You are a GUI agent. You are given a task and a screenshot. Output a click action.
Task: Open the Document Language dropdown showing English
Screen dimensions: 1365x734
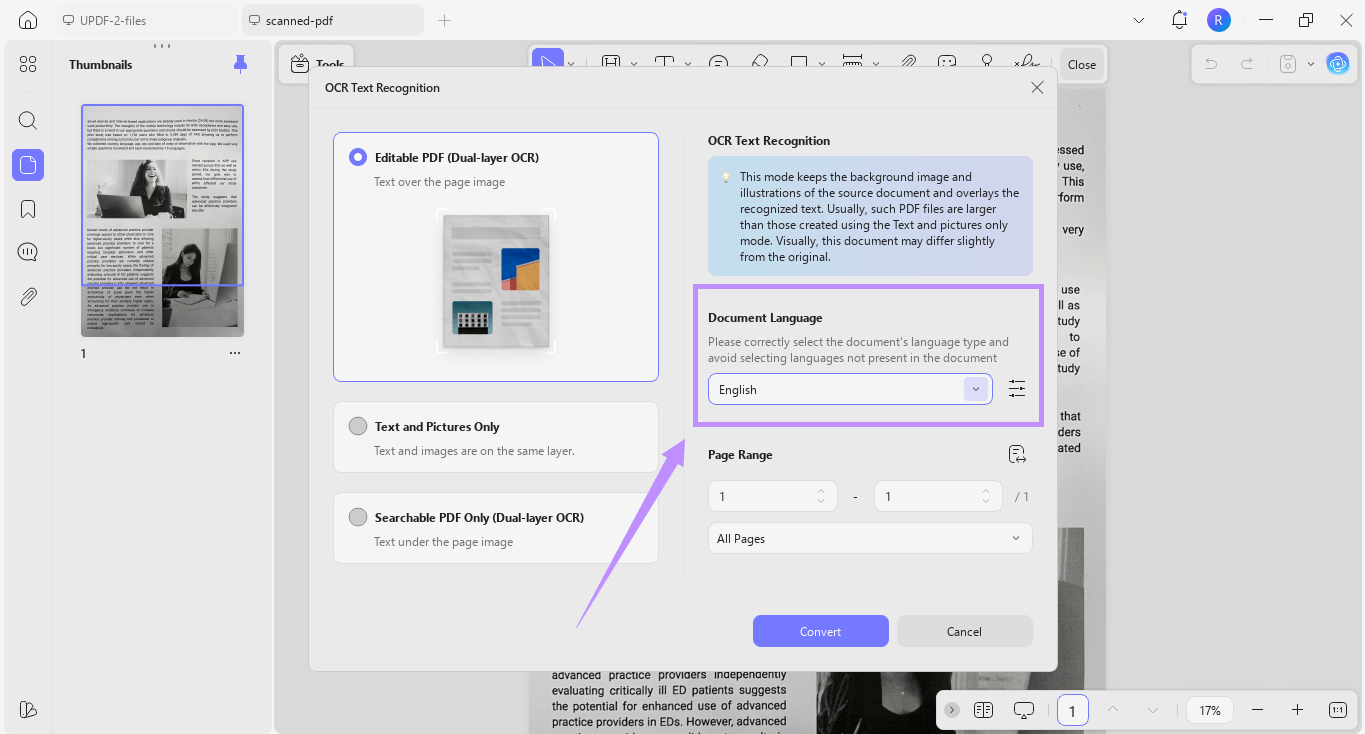point(849,389)
